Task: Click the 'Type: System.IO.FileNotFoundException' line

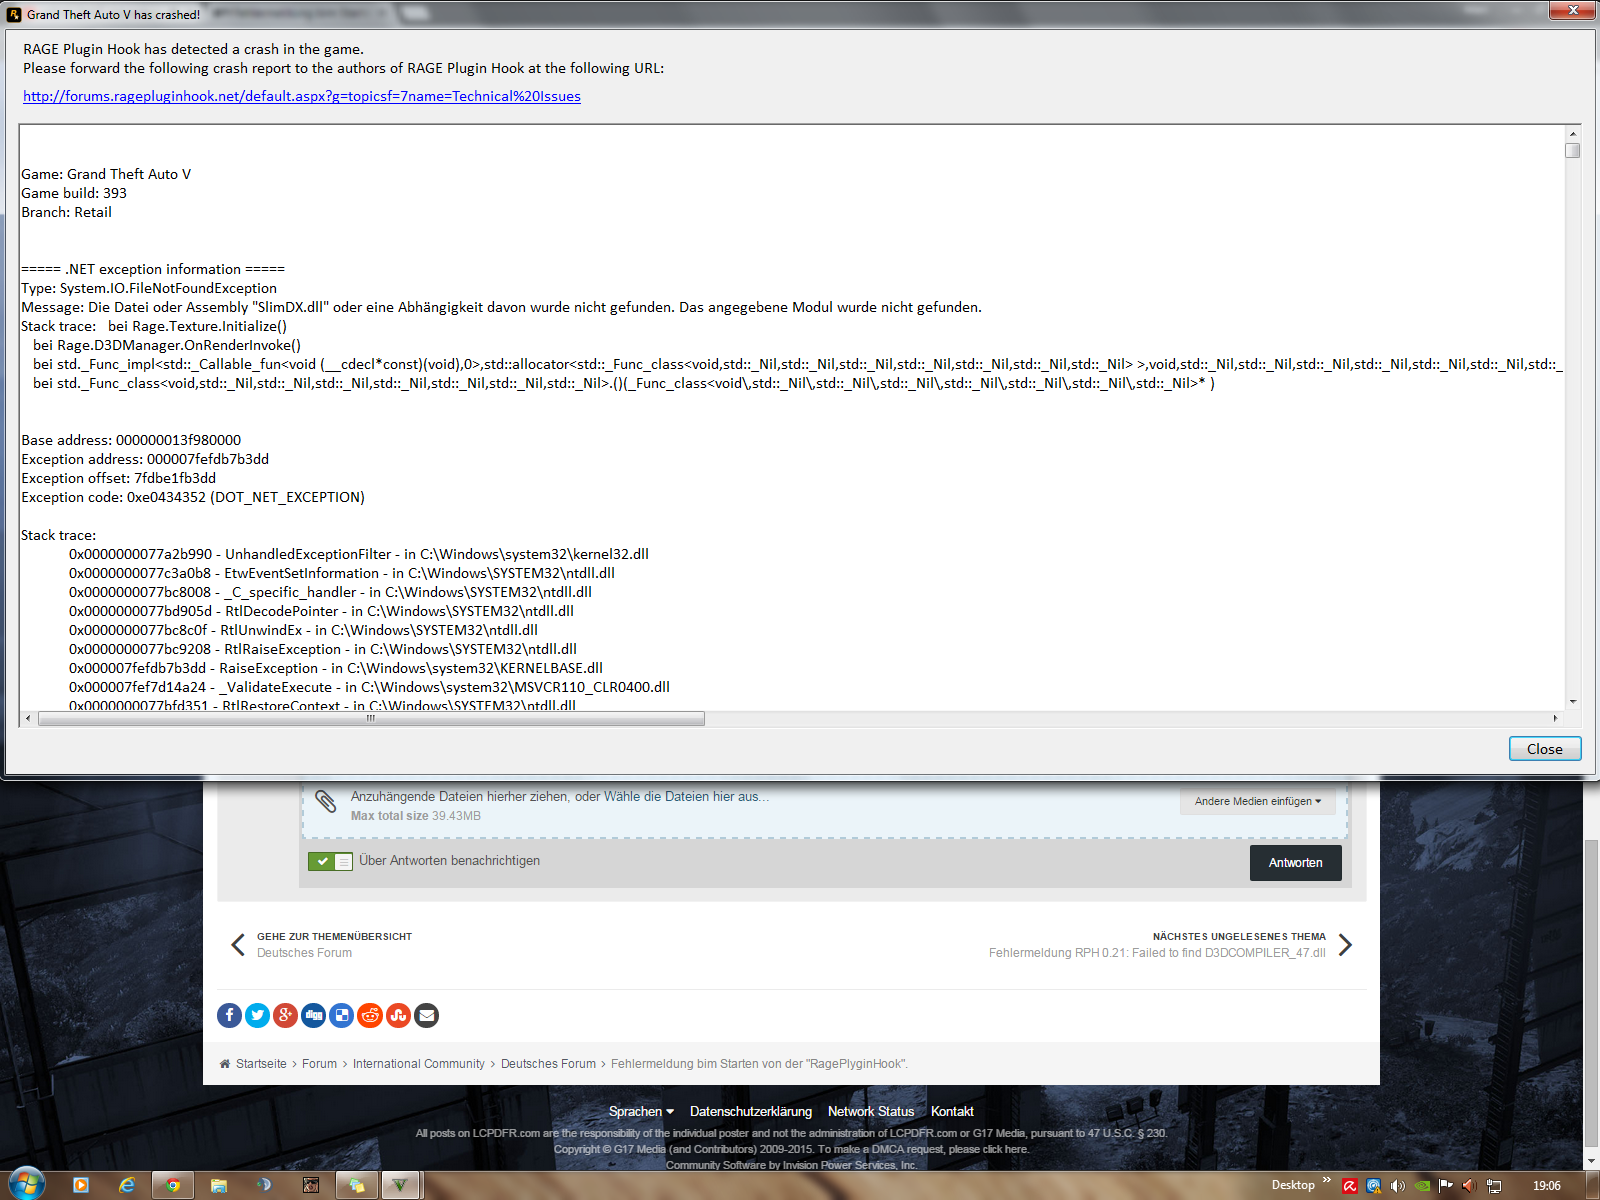Action: tap(149, 288)
